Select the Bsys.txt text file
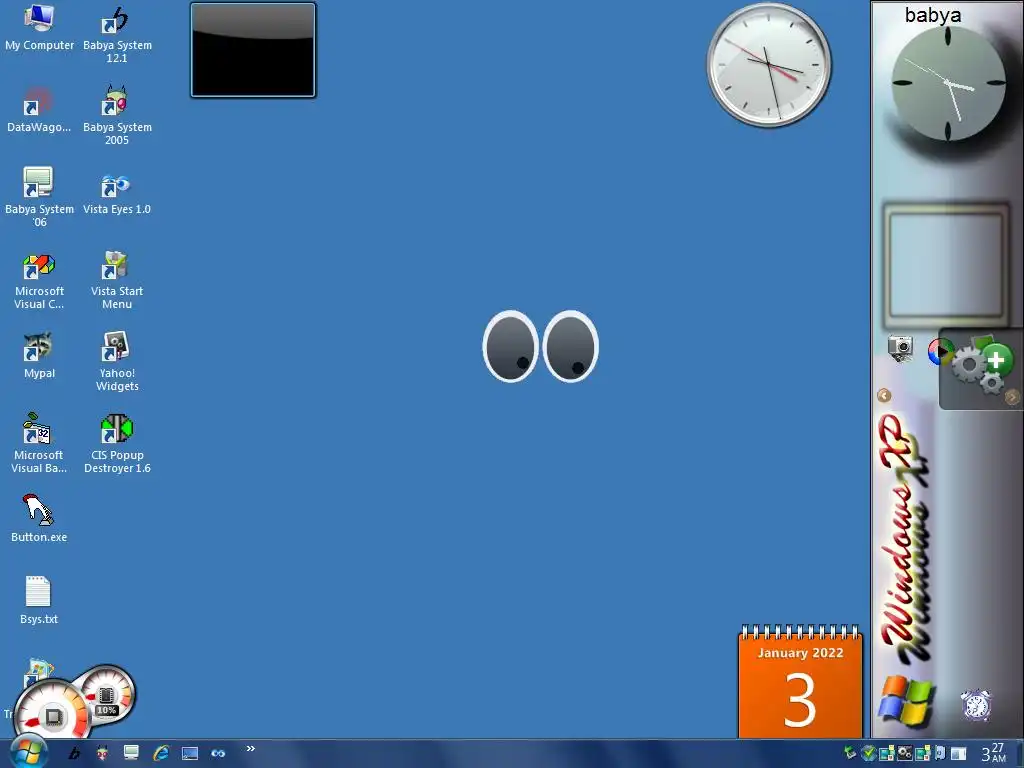The width and height of the screenshot is (1024, 768). point(39,600)
